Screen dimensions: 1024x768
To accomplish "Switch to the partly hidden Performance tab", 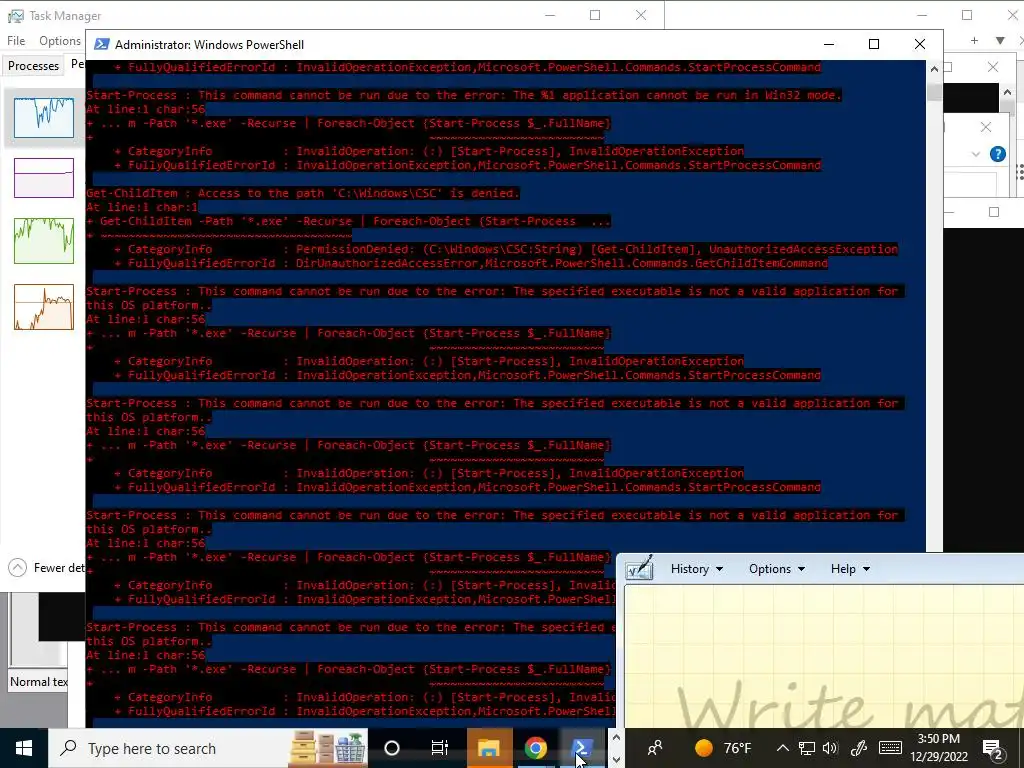I will point(76,65).
